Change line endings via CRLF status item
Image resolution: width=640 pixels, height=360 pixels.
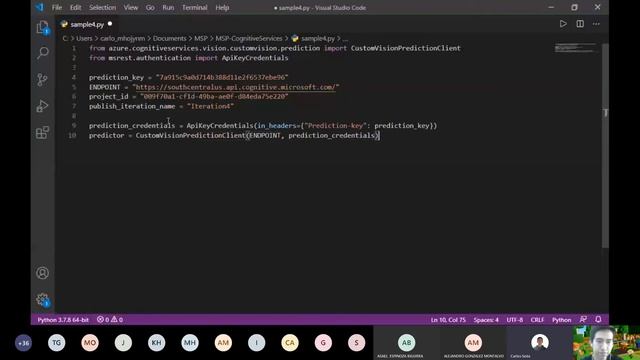537,320
